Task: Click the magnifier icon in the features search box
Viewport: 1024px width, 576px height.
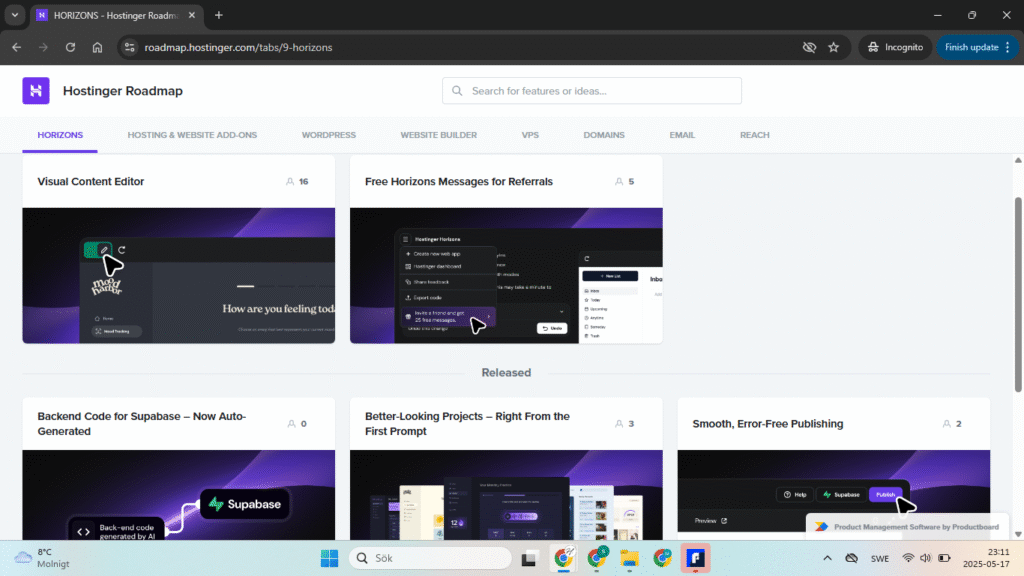Action: point(457,91)
